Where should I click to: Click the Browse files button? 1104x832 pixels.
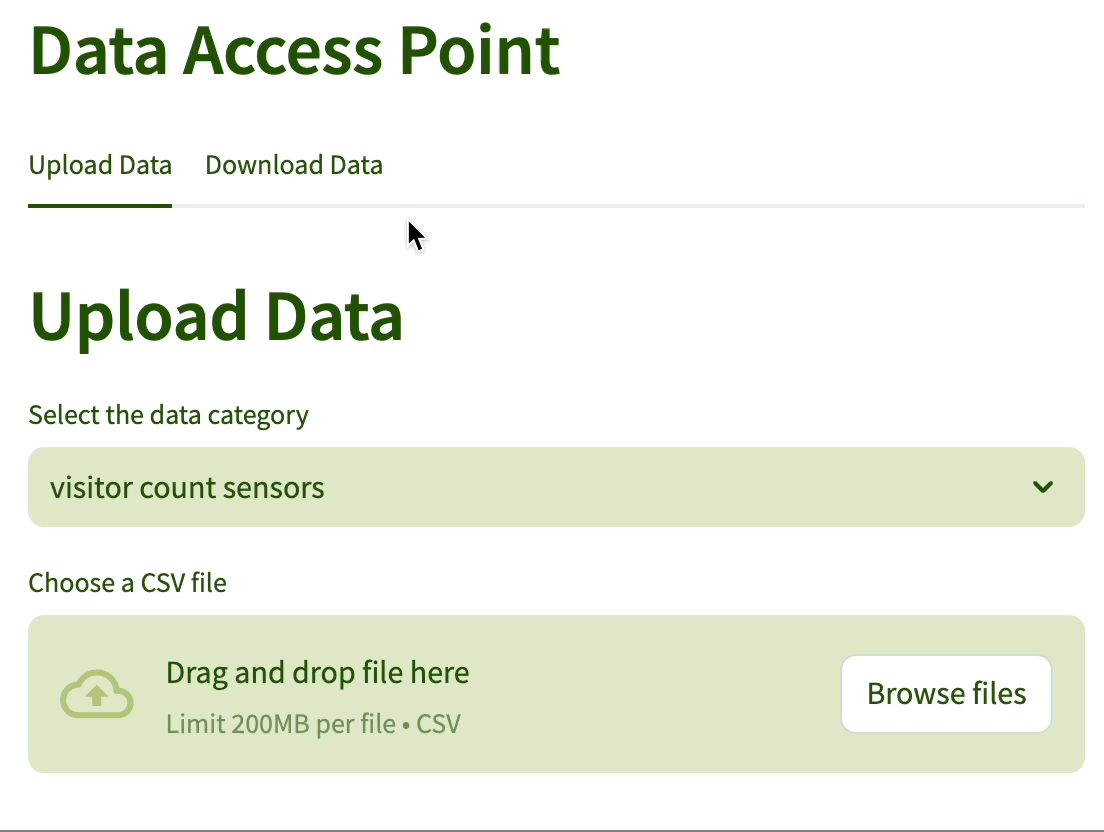(945, 693)
